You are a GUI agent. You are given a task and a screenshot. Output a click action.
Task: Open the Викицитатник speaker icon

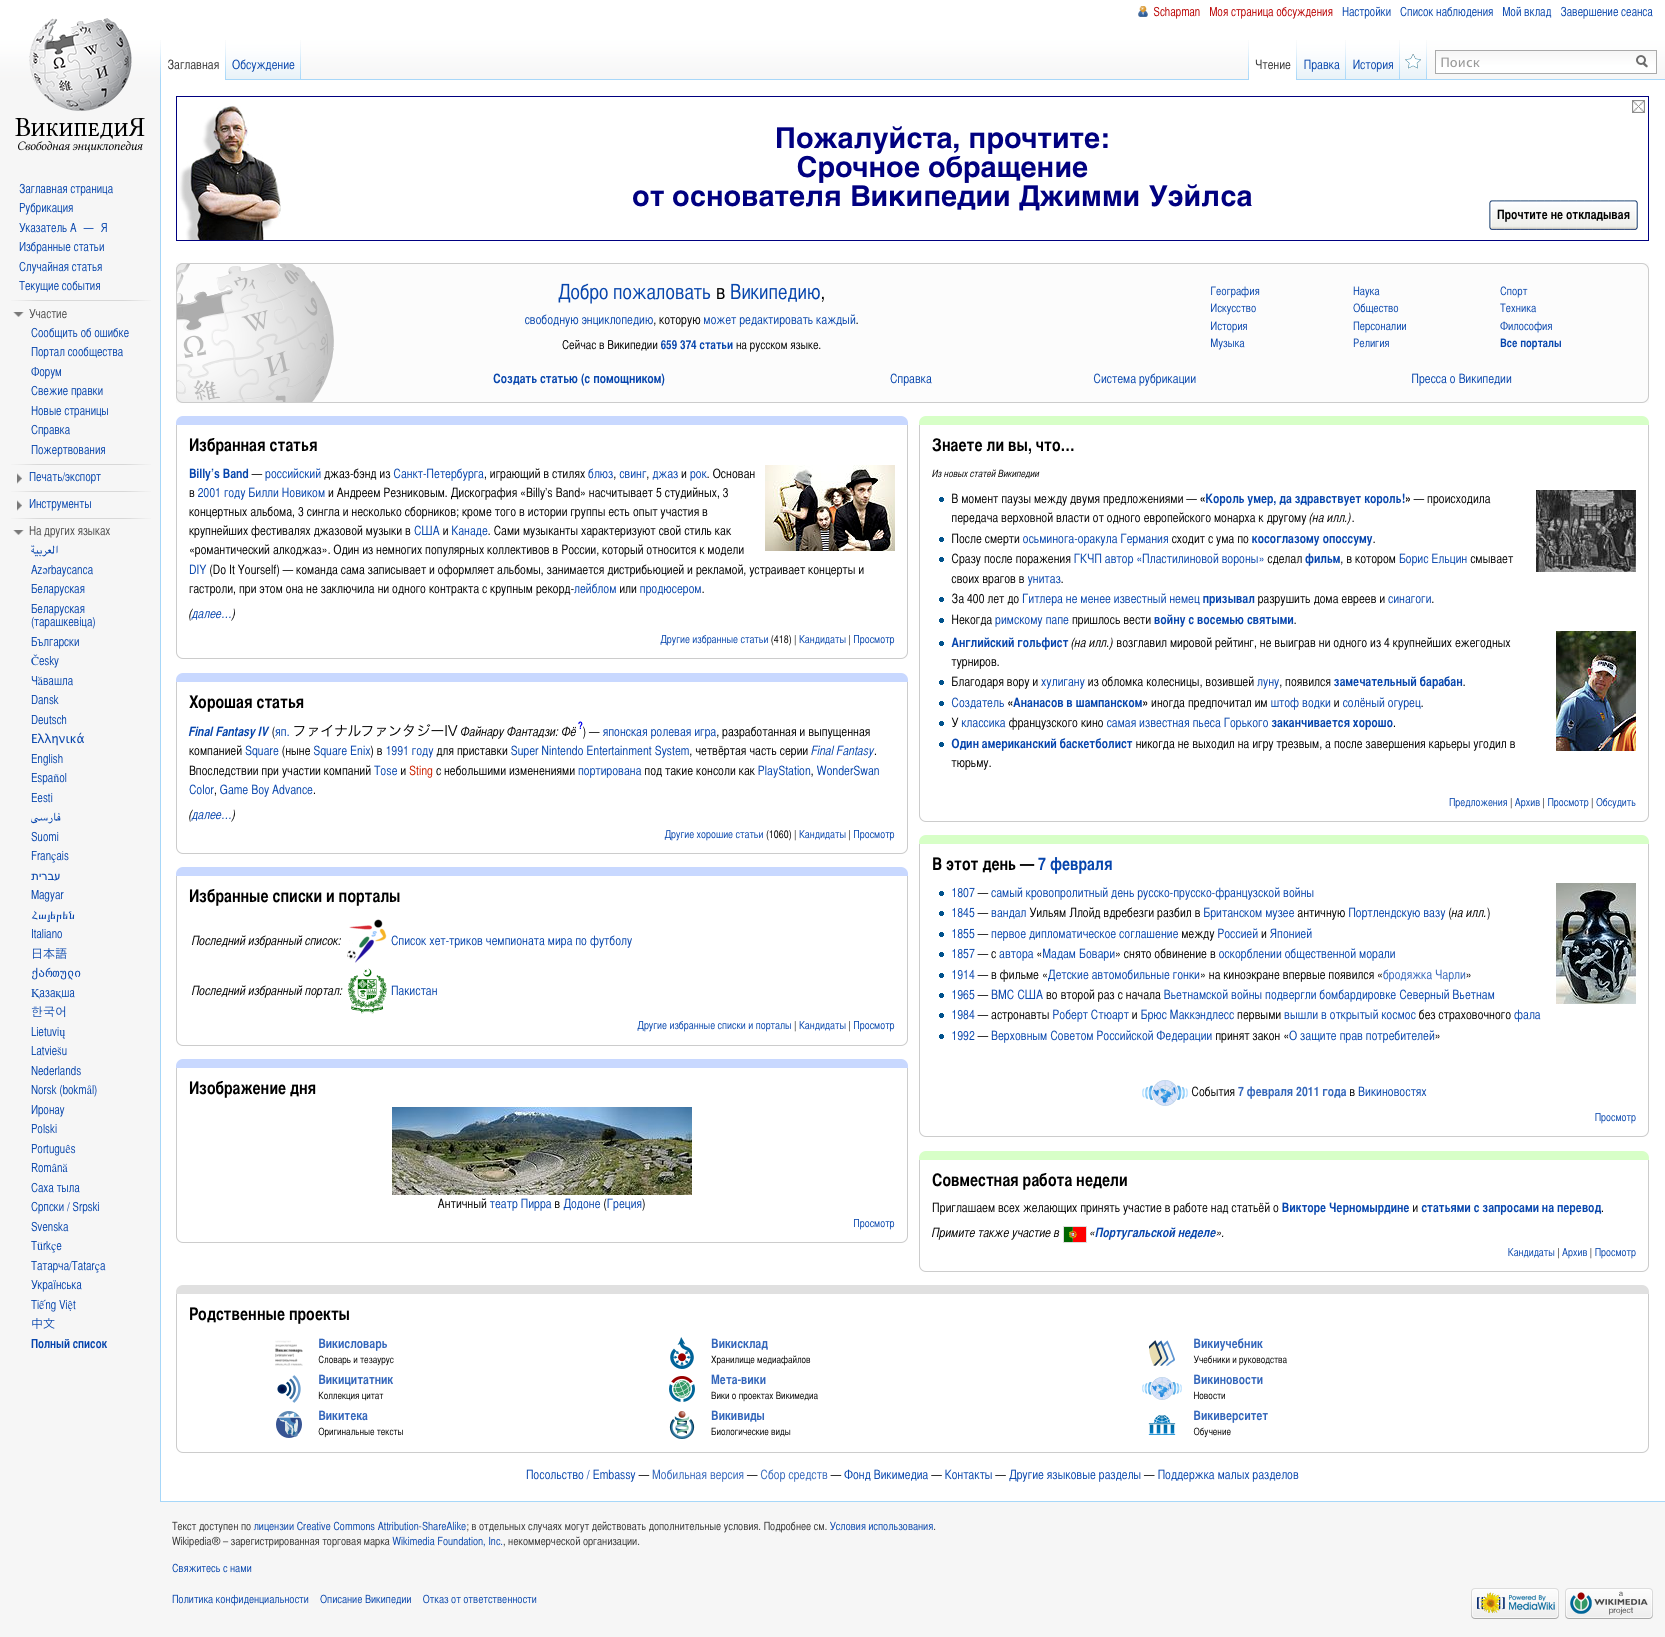(x=289, y=1388)
